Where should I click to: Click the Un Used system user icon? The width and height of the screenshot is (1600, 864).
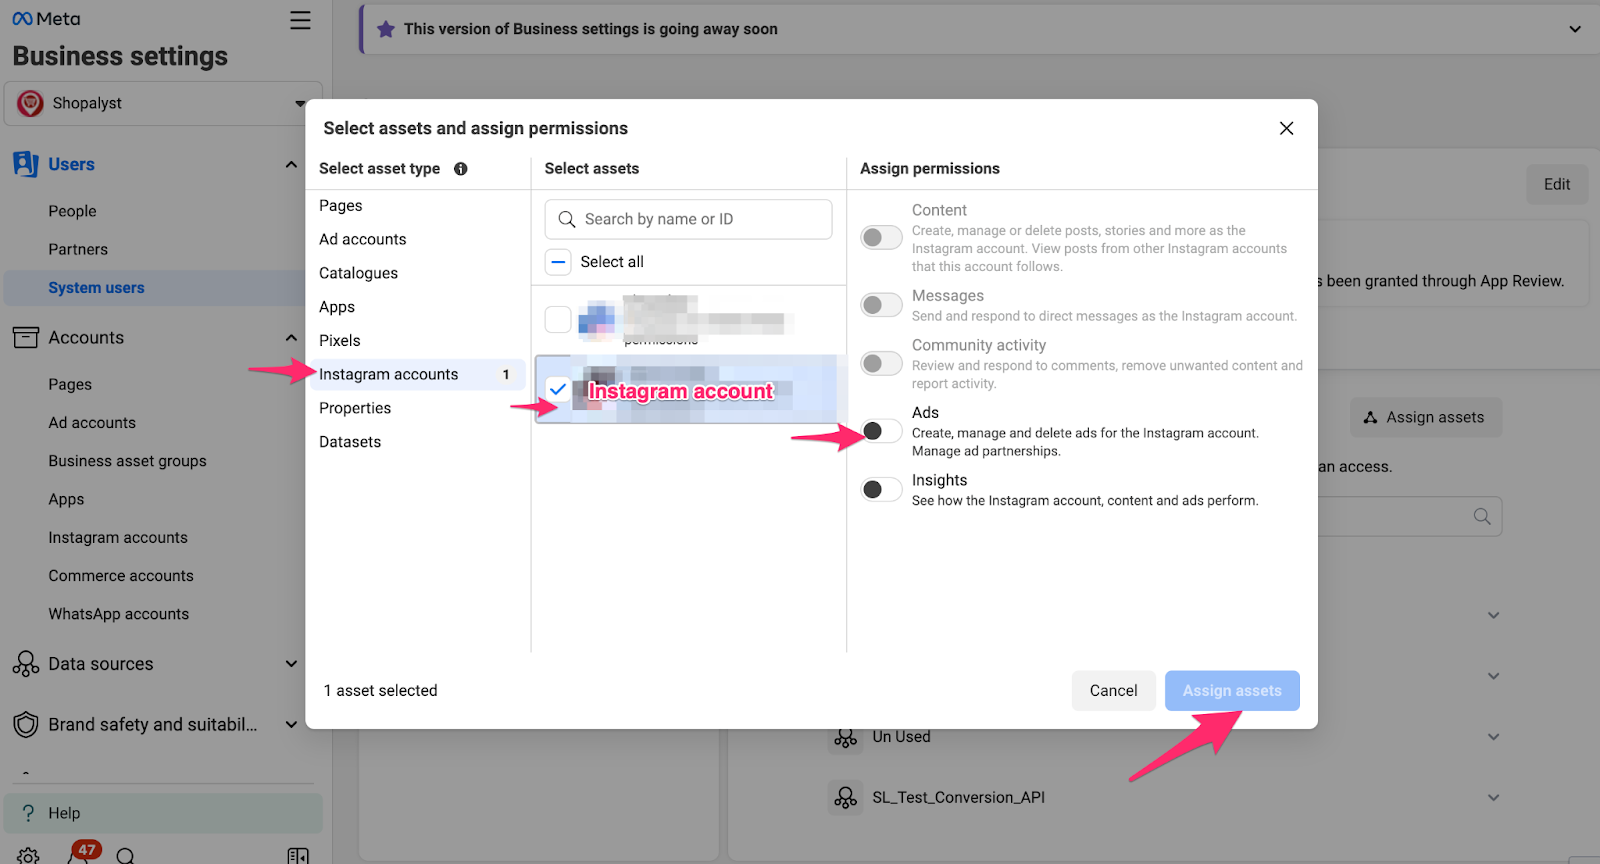point(846,737)
